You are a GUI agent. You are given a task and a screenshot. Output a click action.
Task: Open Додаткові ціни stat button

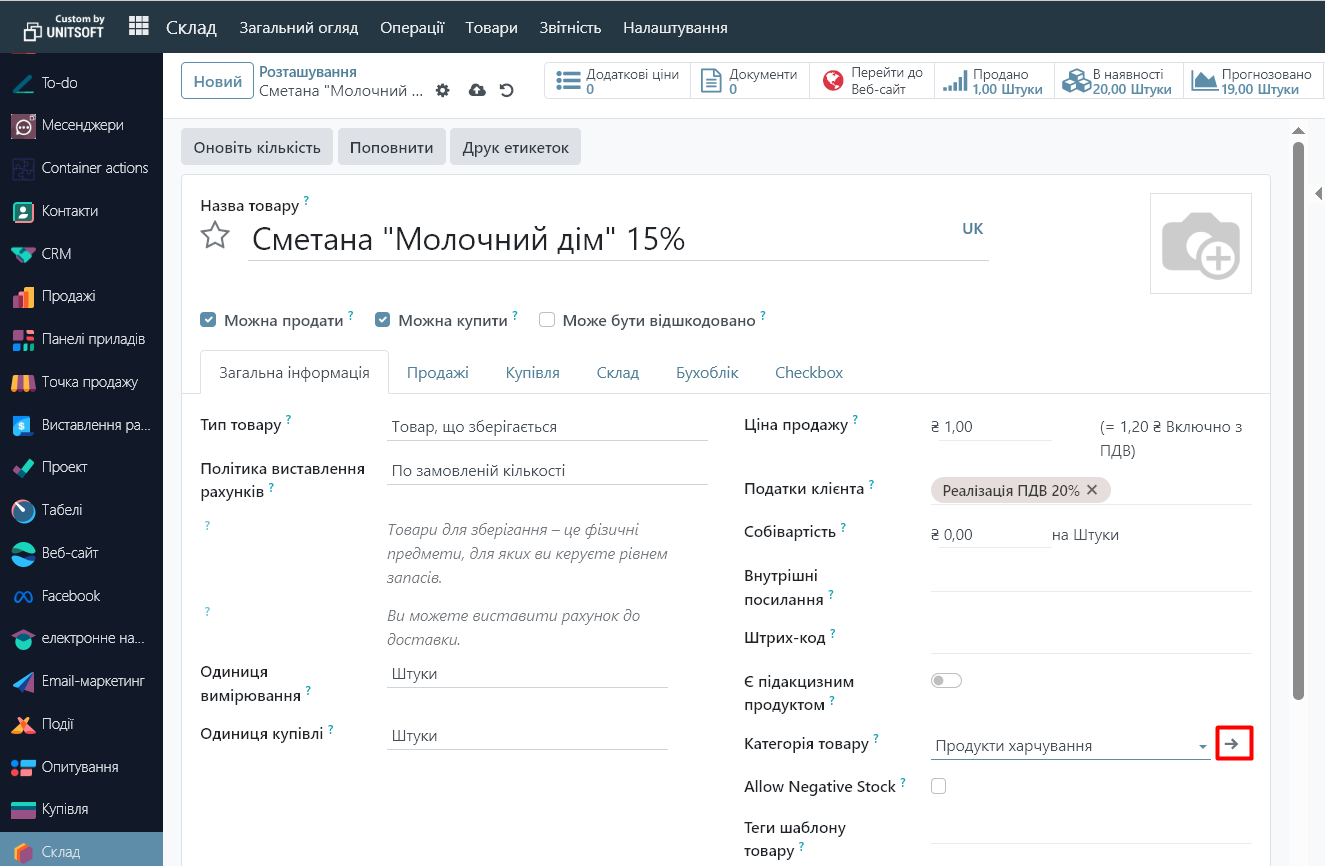click(x=618, y=82)
